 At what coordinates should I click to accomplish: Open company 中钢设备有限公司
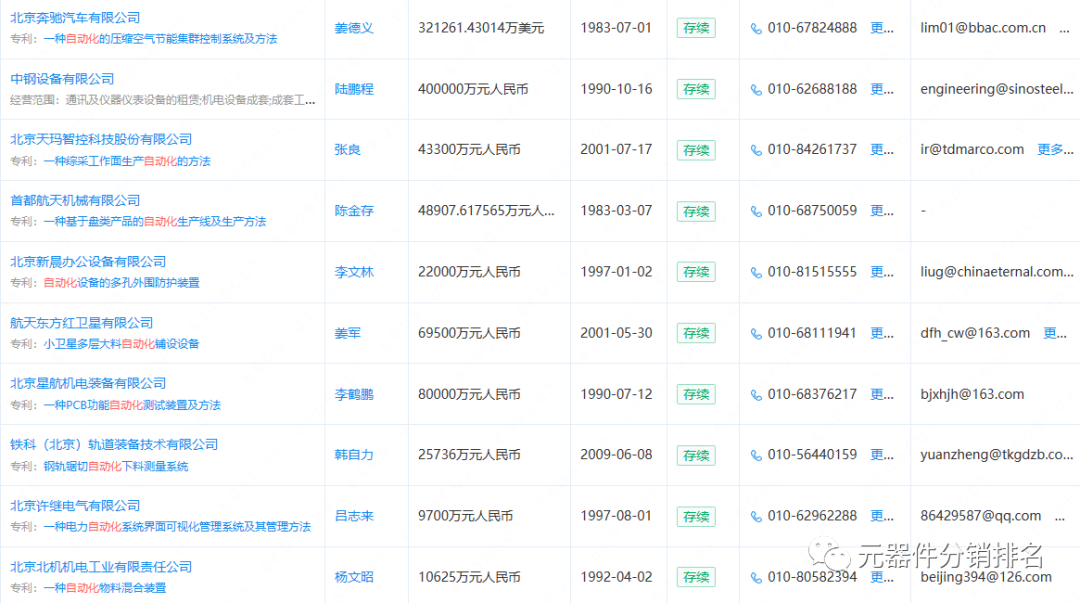coord(62,79)
